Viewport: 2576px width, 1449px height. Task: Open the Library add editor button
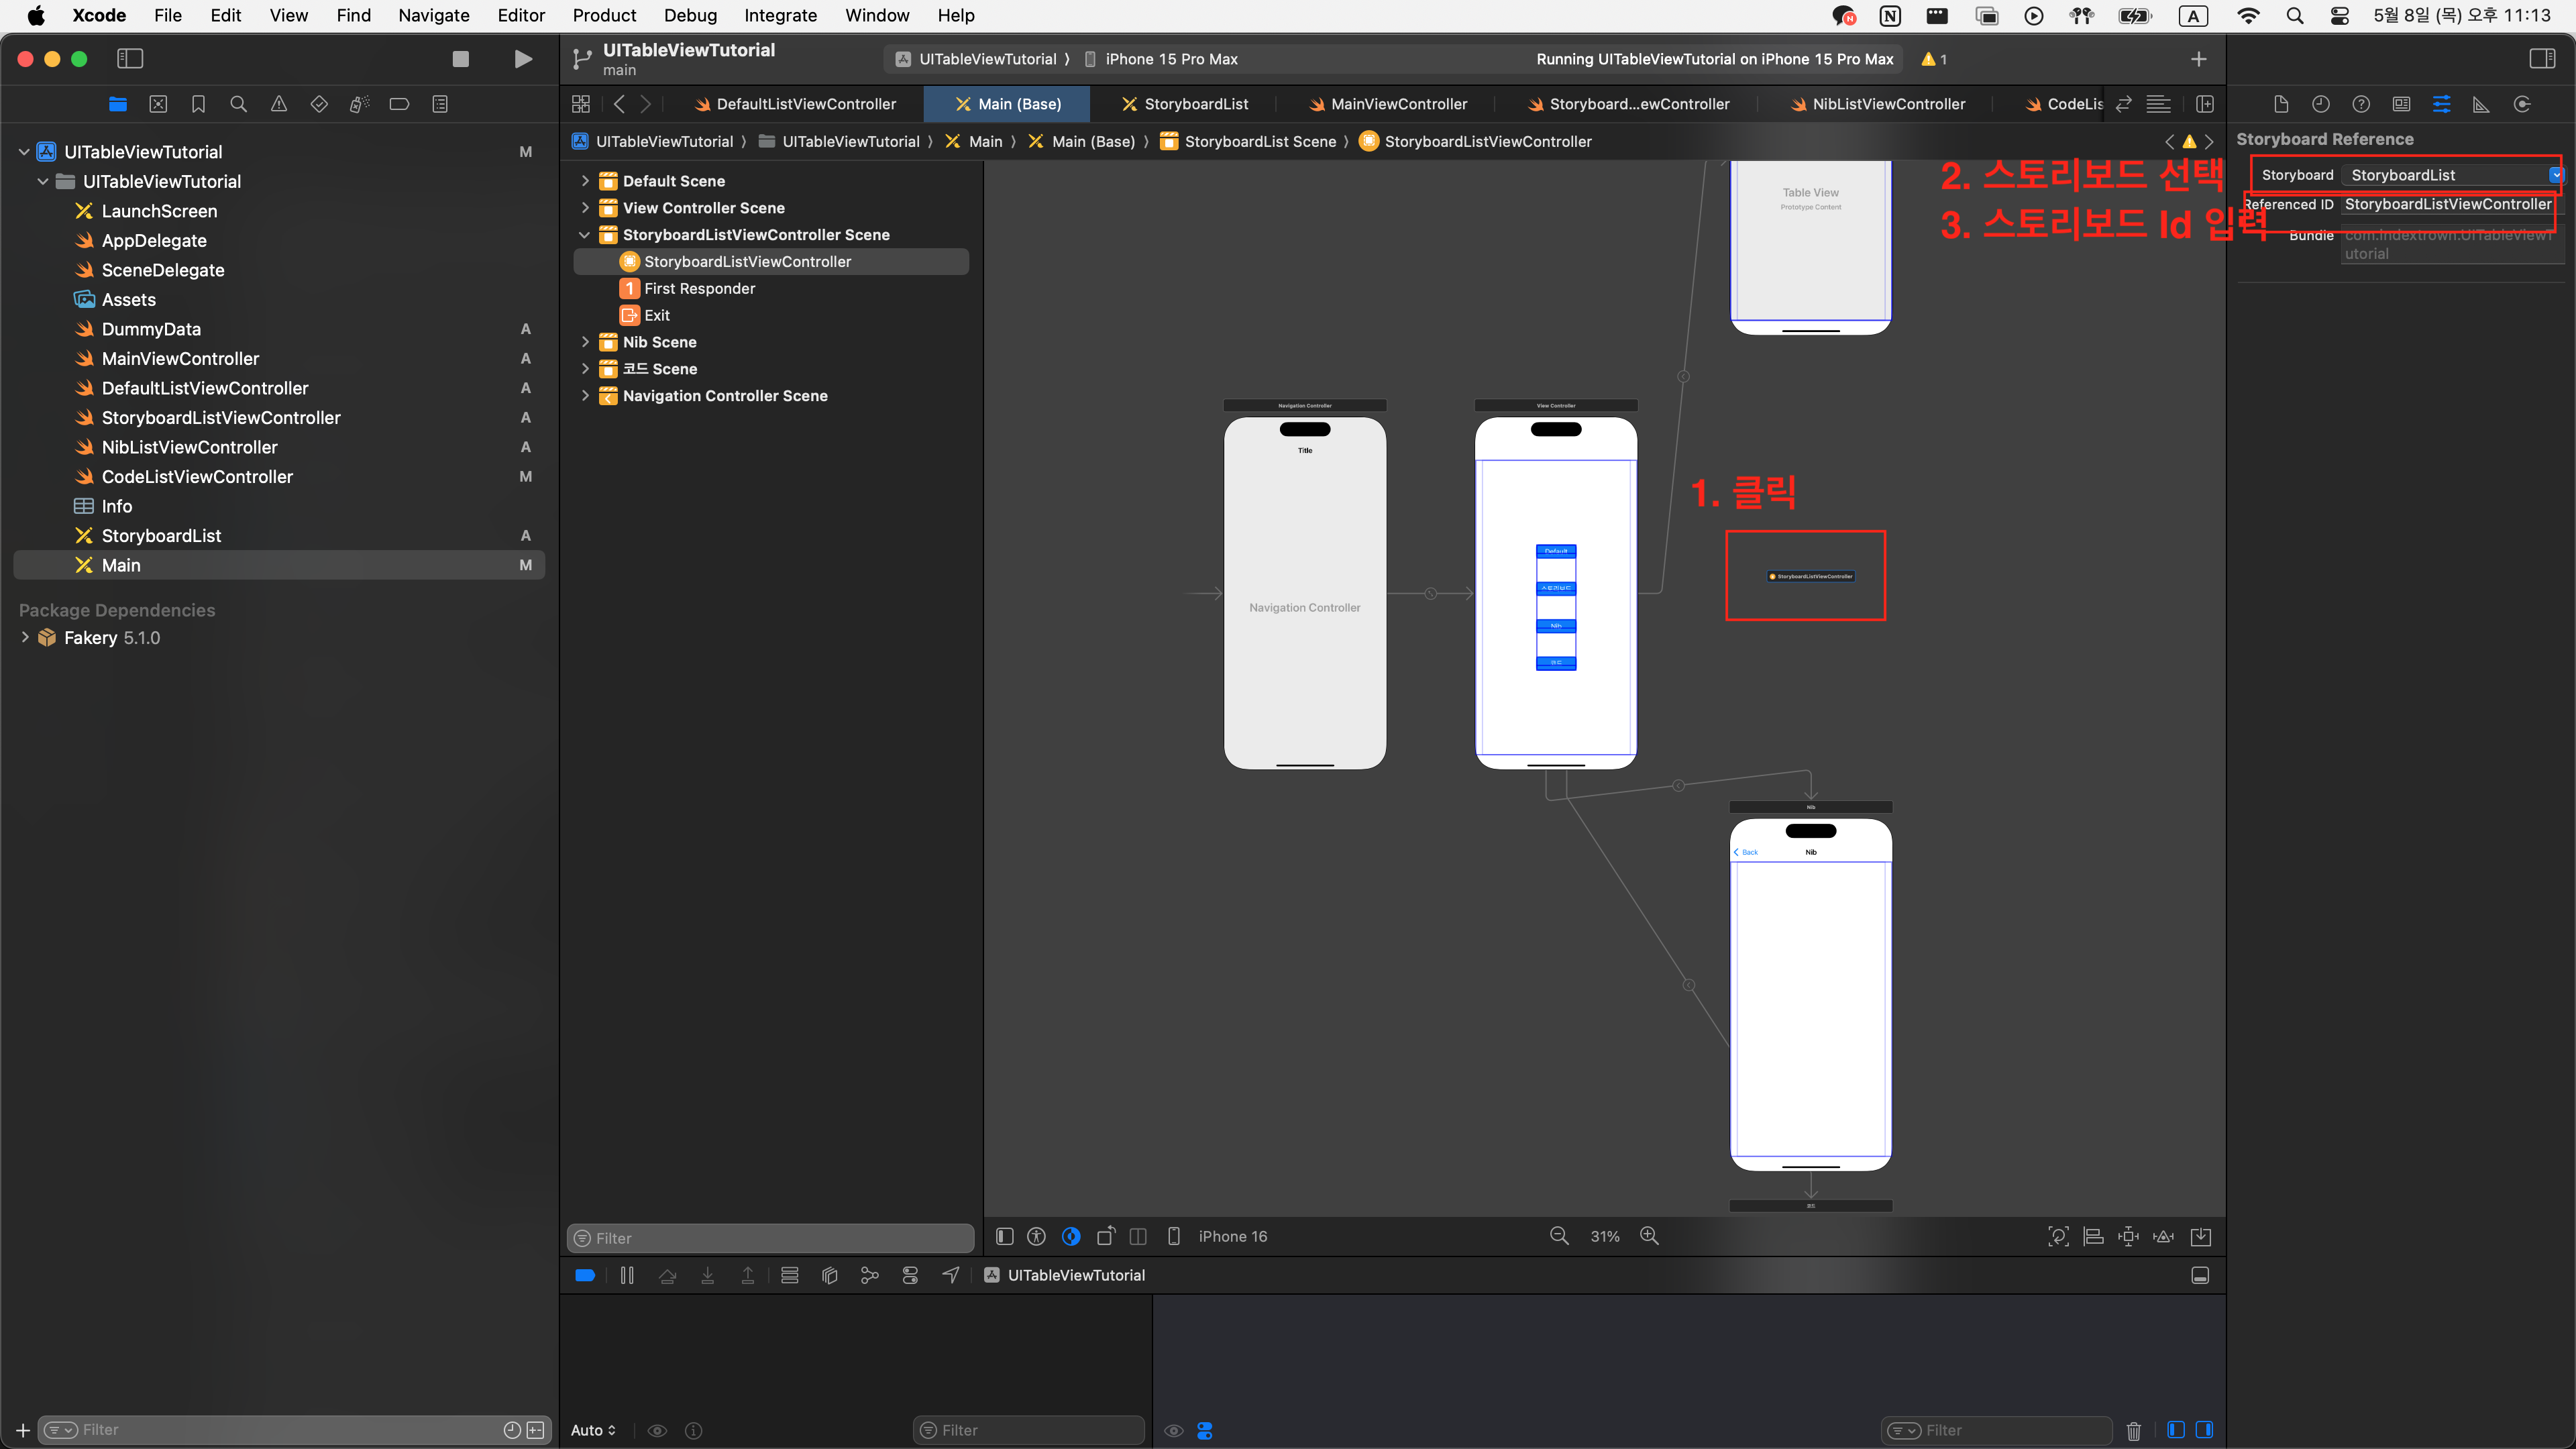tap(2204, 104)
